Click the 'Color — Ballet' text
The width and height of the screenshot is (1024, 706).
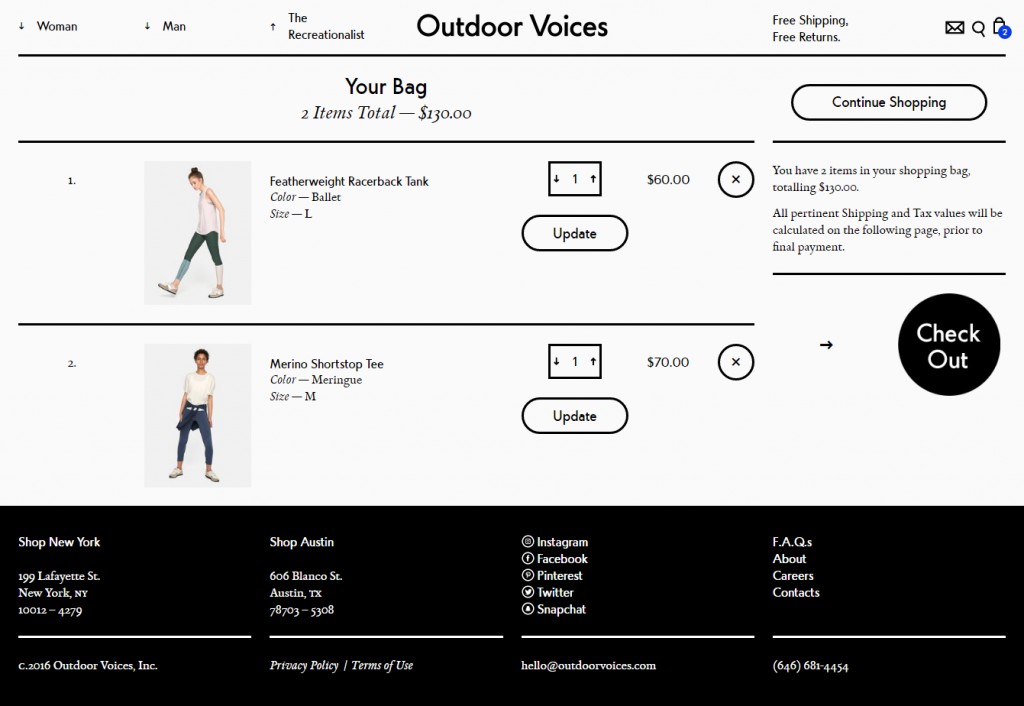click(x=305, y=197)
